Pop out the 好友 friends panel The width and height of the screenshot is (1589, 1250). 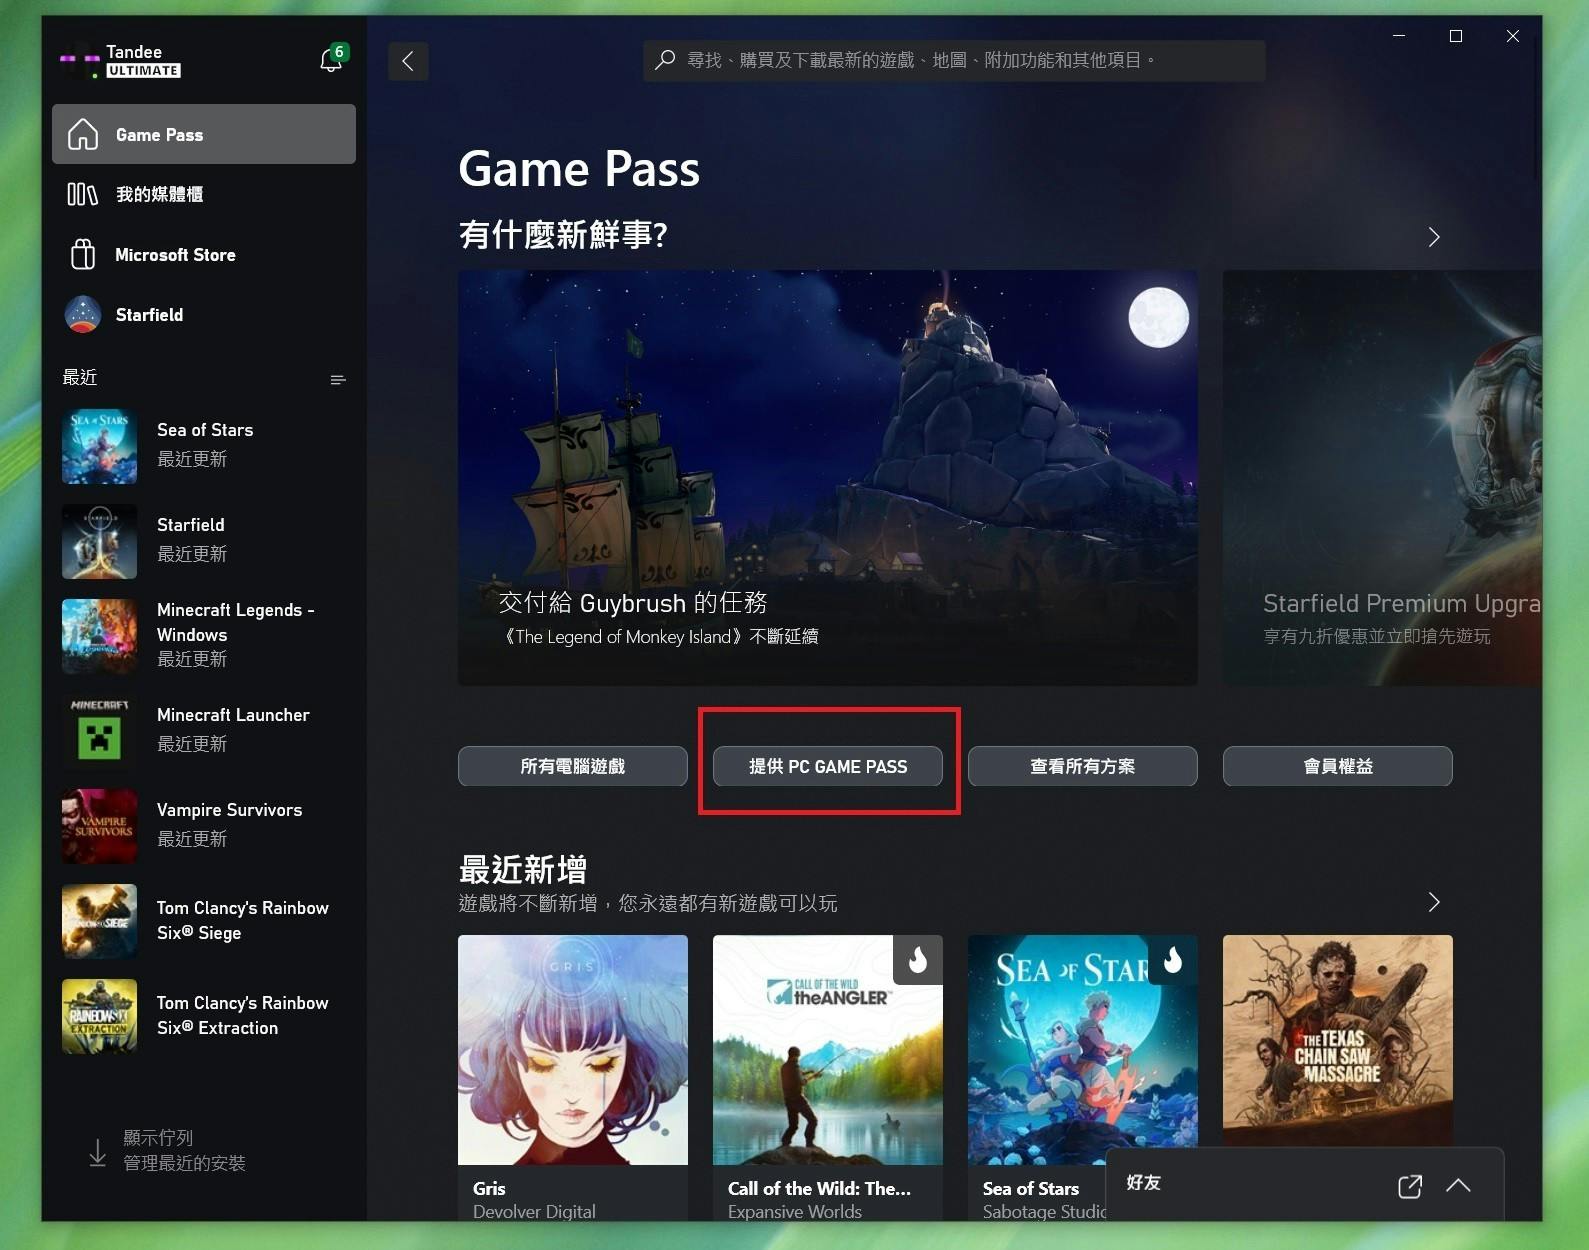[x=1410, y=1186]
